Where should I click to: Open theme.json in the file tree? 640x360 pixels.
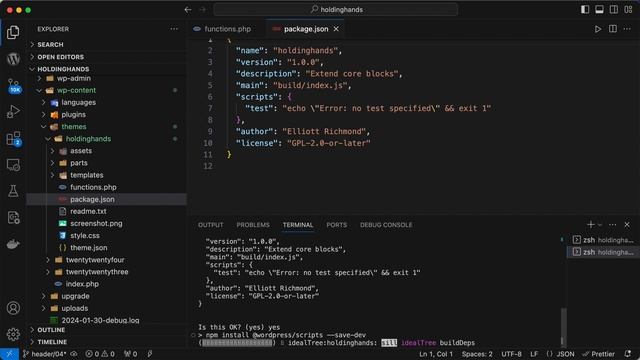[106, 248]
